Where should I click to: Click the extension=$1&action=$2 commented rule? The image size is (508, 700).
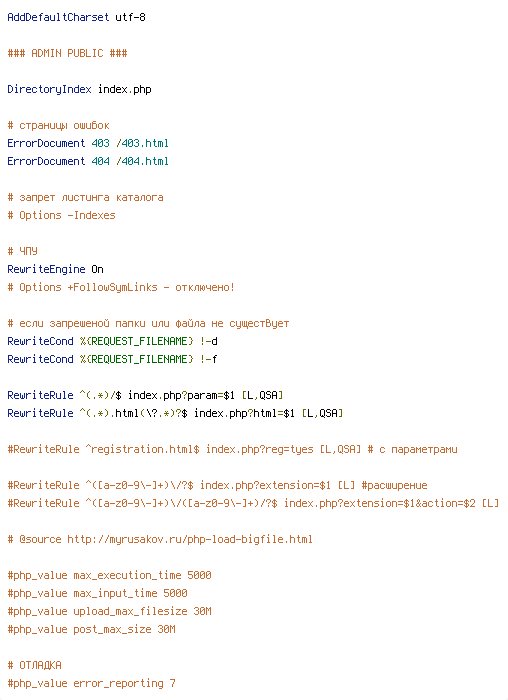[x=253, y=503]
